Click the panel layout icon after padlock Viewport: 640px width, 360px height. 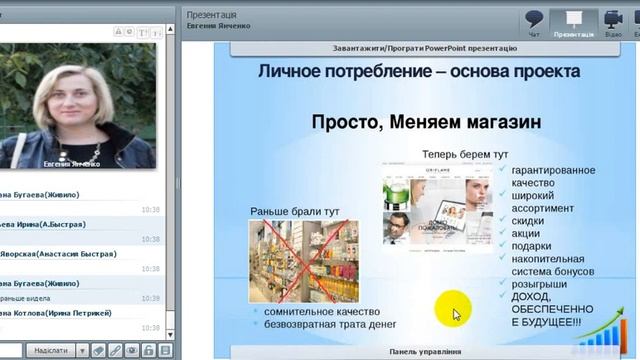click(165, 351)
